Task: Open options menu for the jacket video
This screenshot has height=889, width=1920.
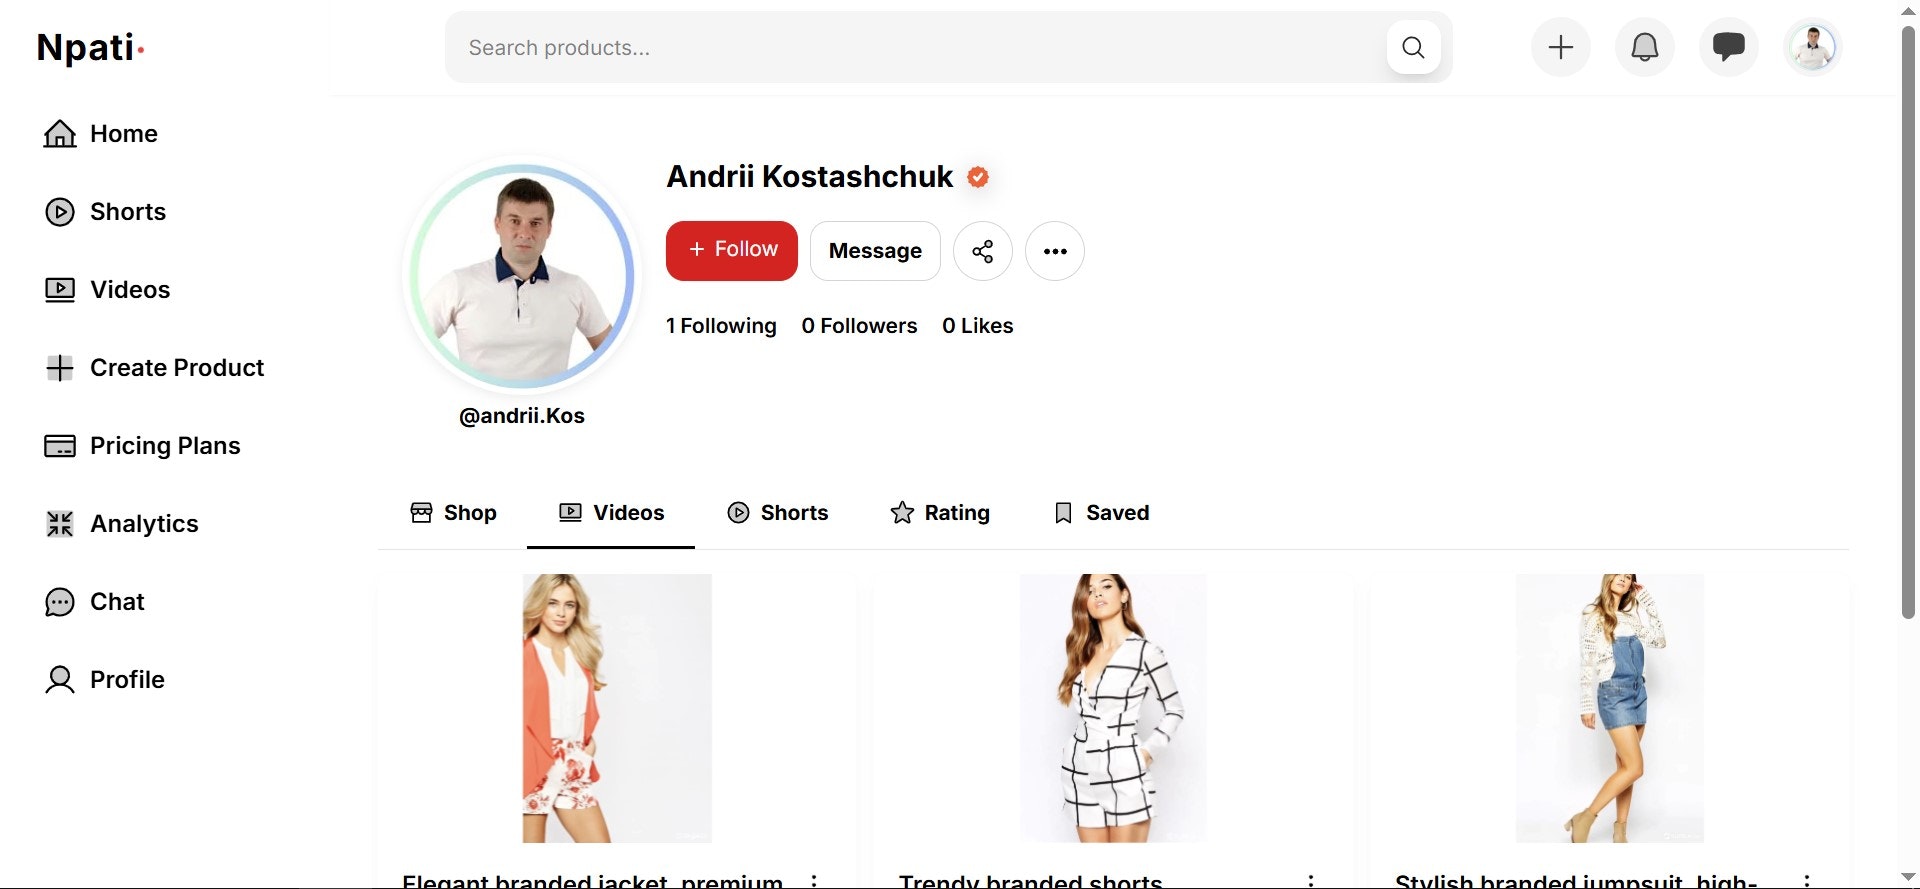Action: point(814,881)
